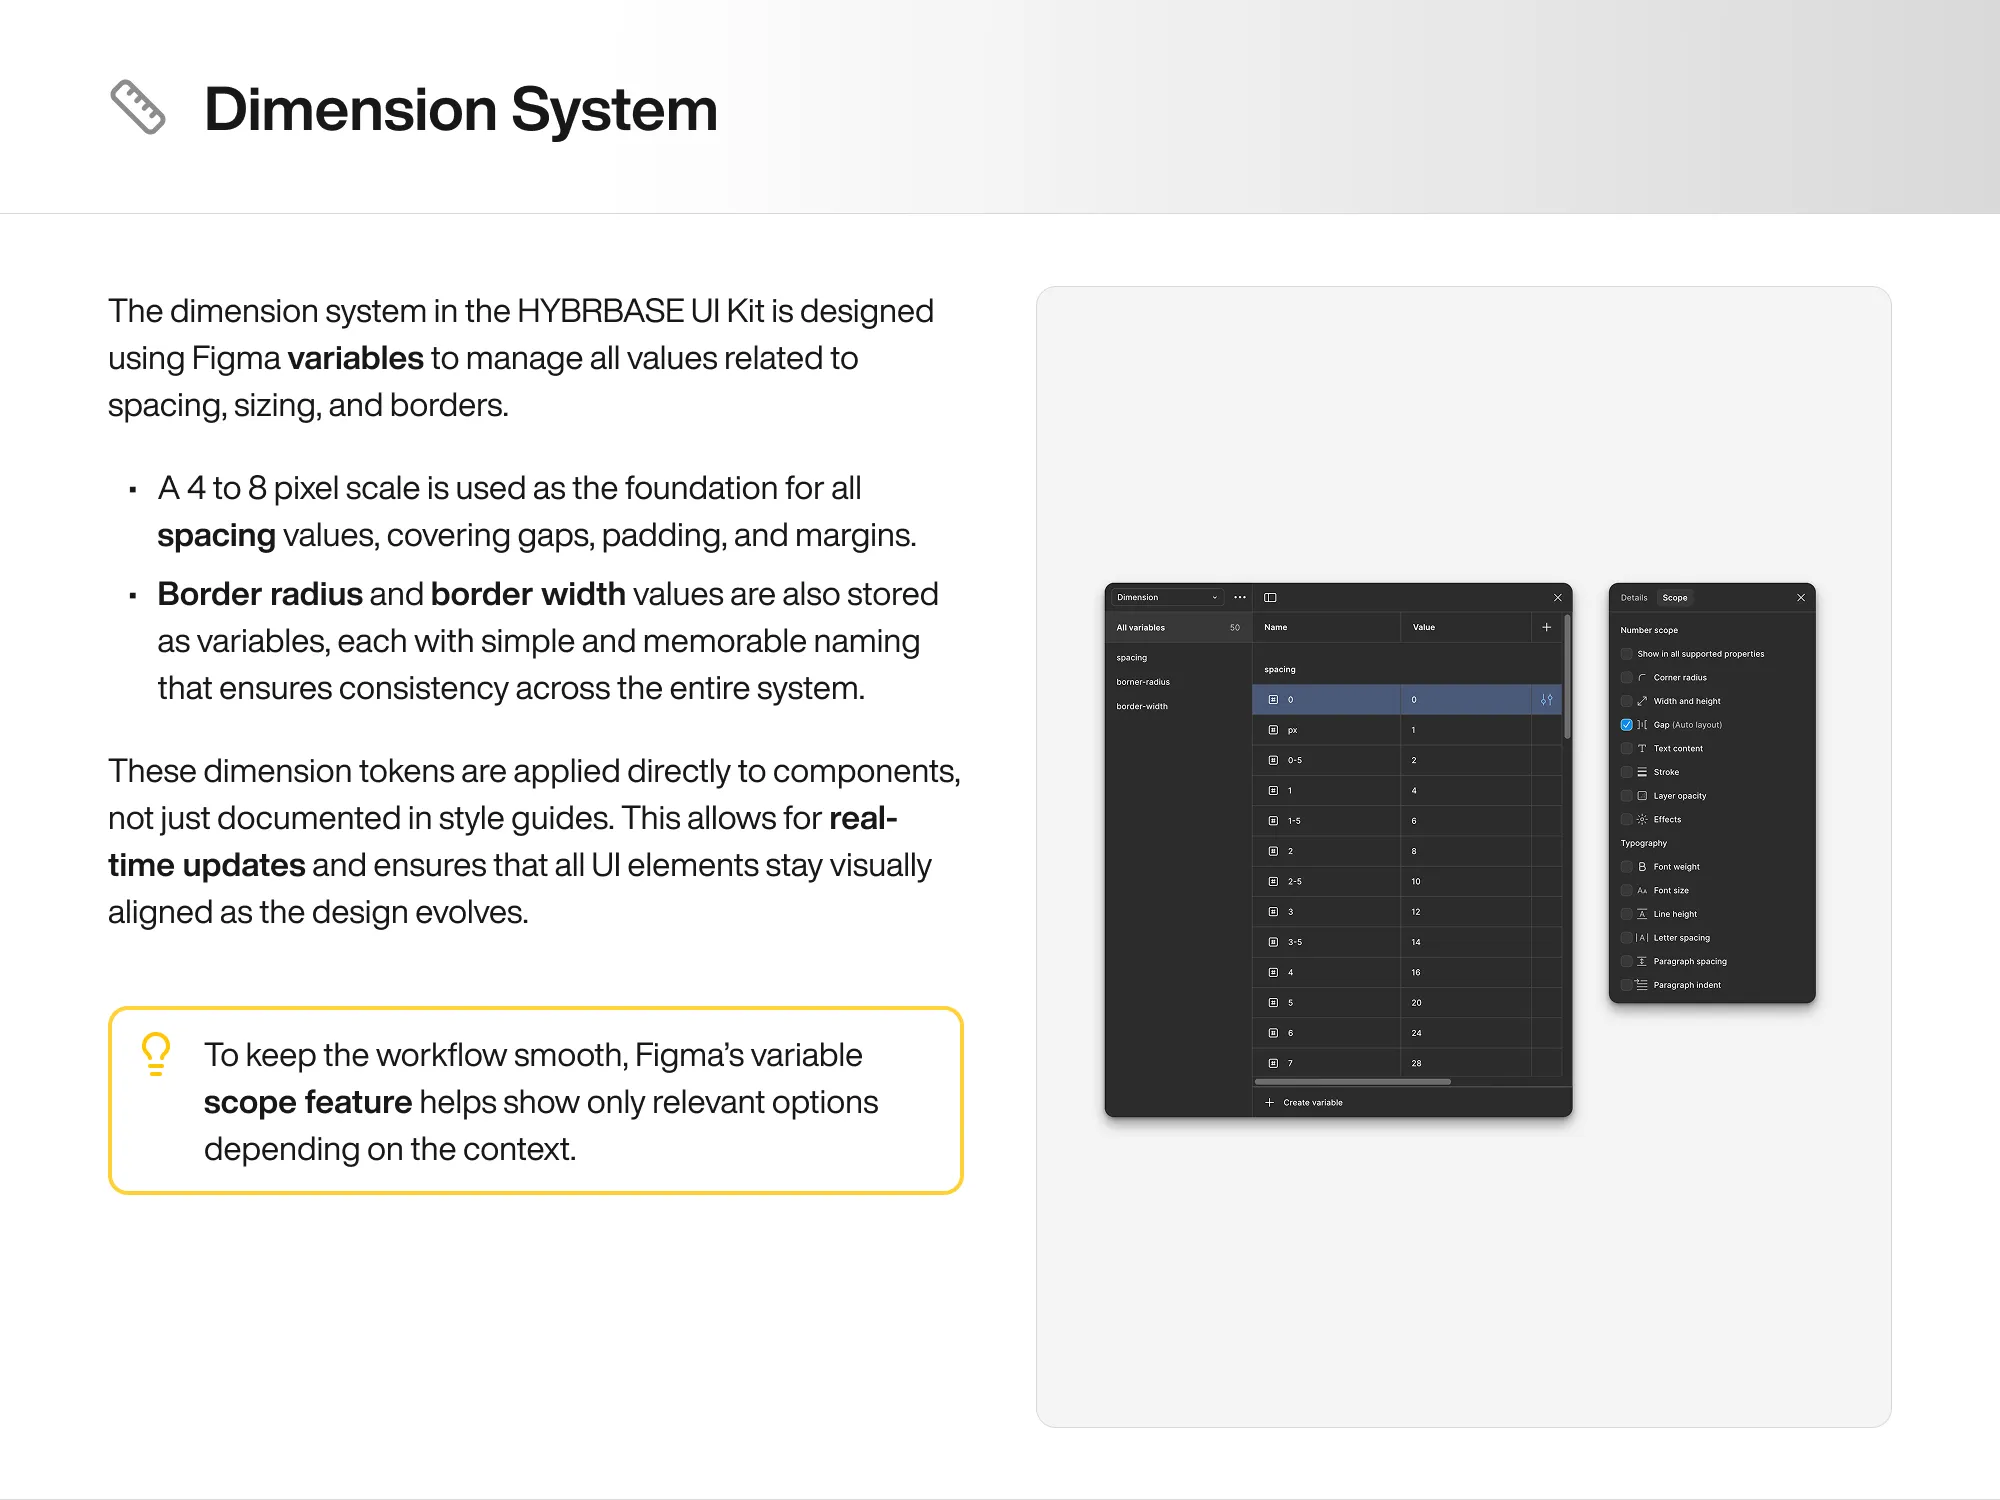Image resolution: width=2000 pixels, height=1500 pixels.
Task: Select All variables in sidebar
Action: pyautogui.click(x=1141, y=628)
